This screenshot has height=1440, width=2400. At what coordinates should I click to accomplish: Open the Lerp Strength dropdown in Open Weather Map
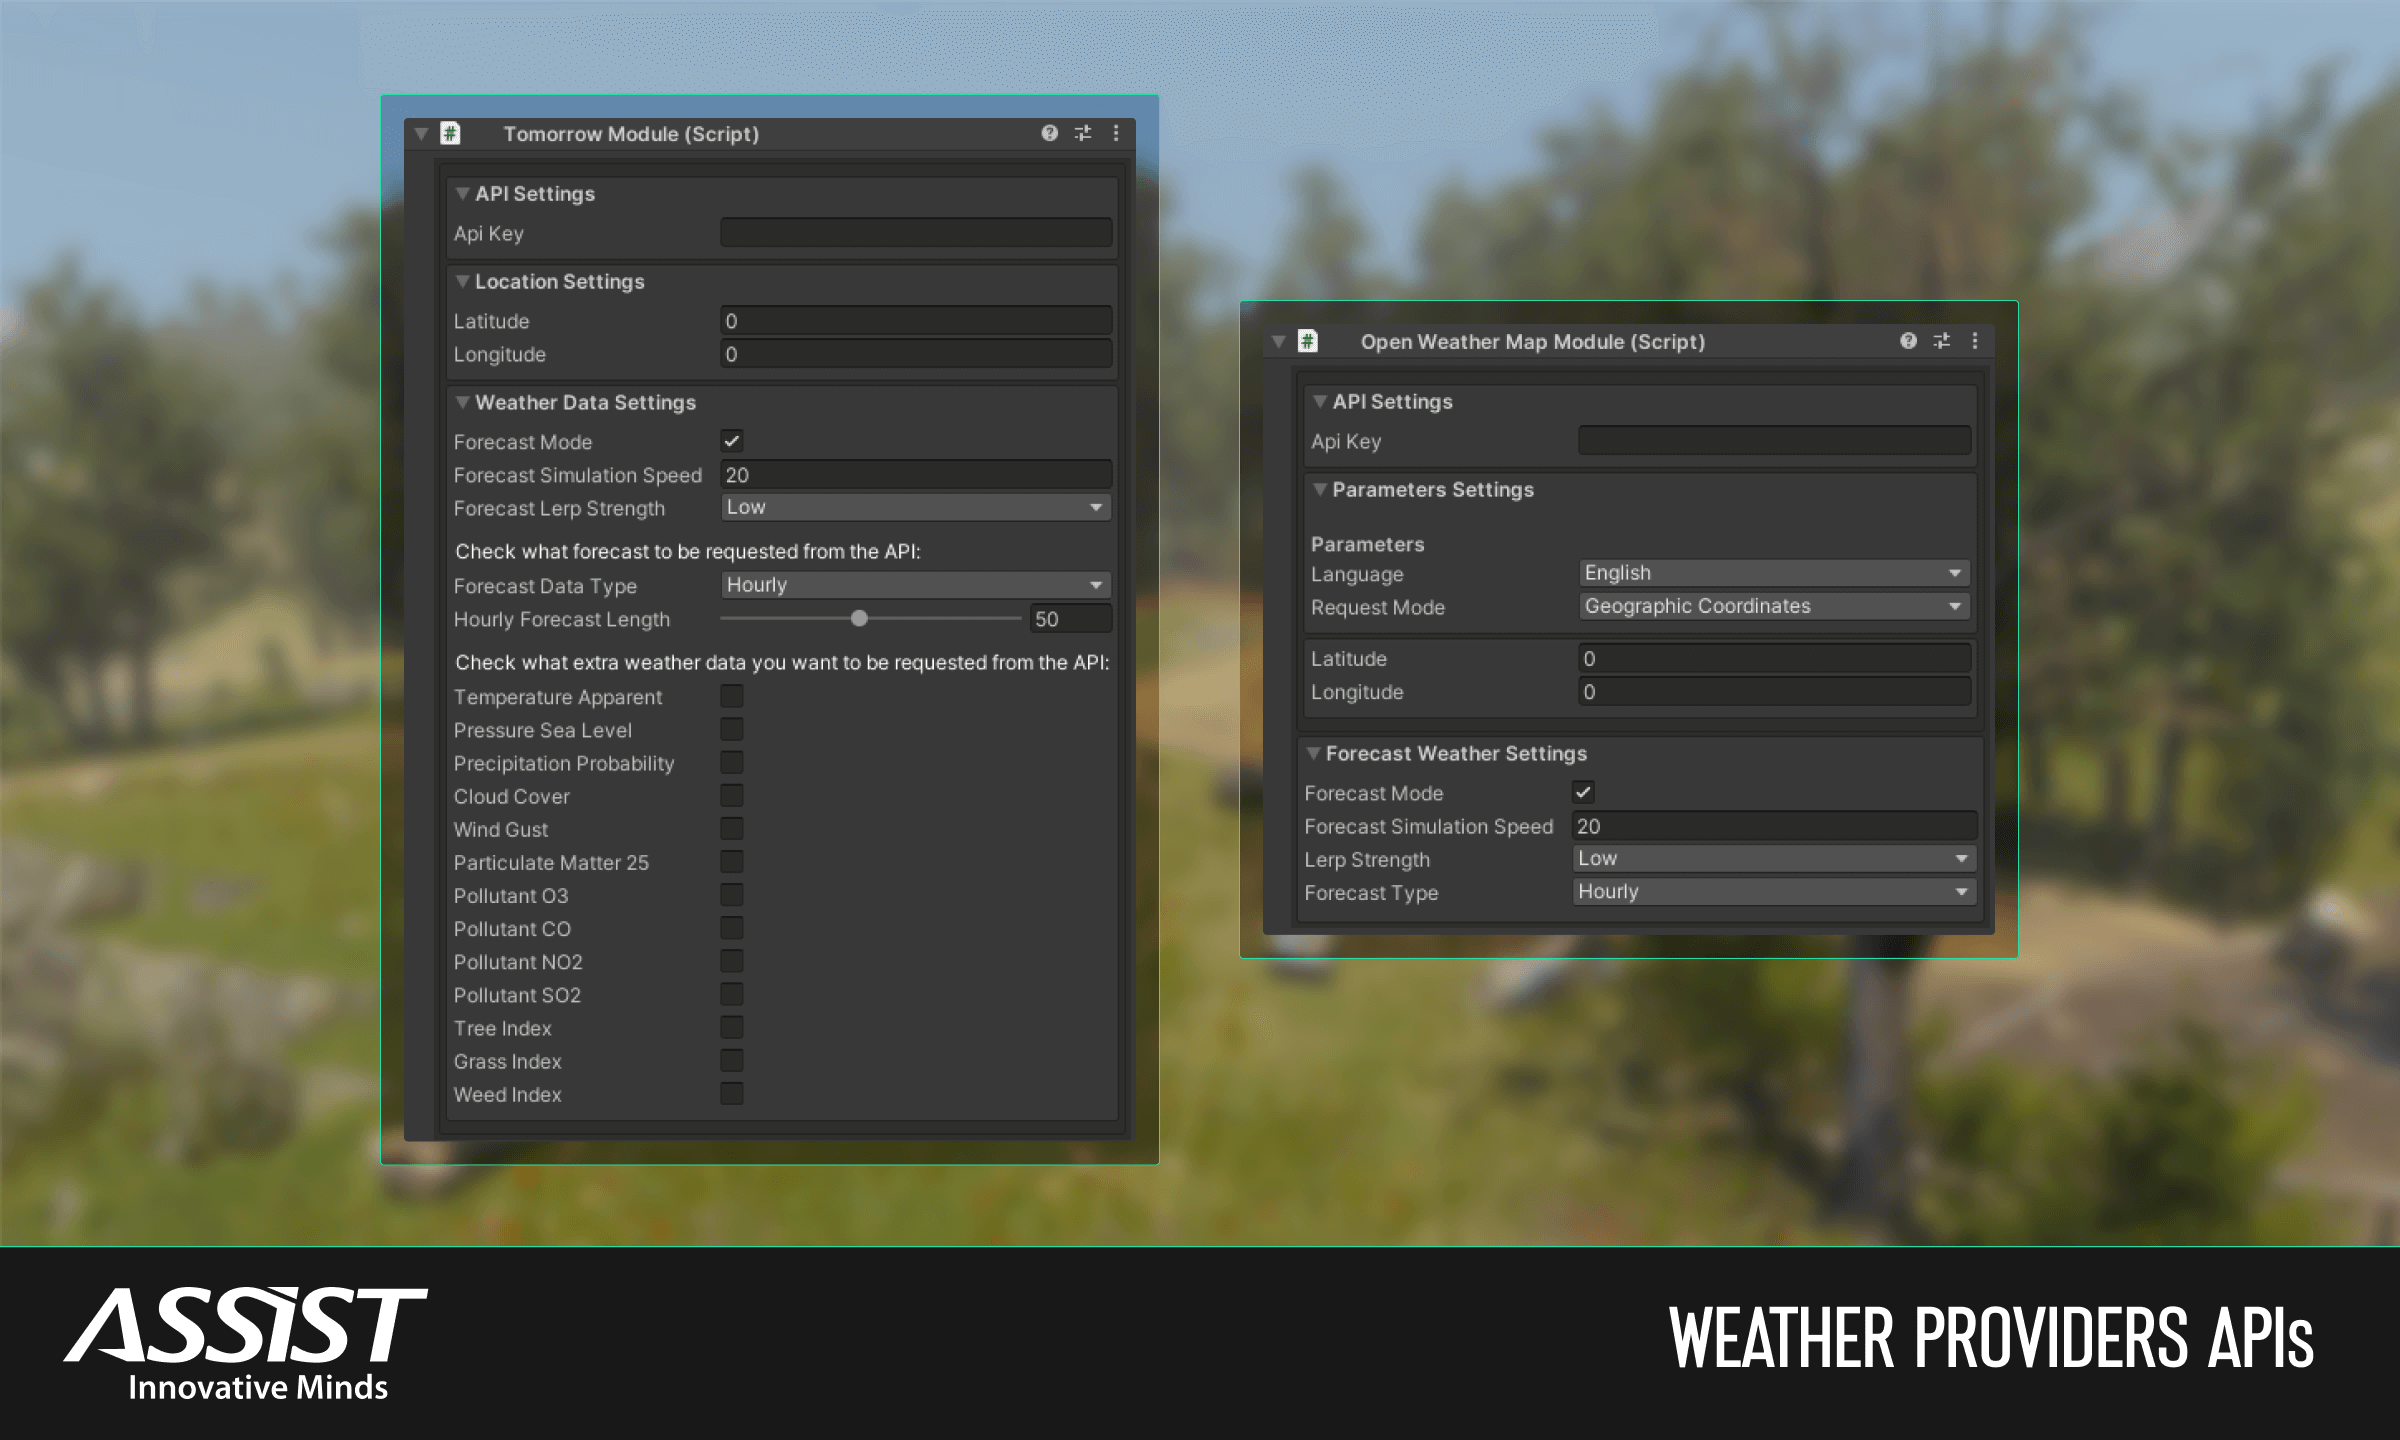[x=1774, y=859]
